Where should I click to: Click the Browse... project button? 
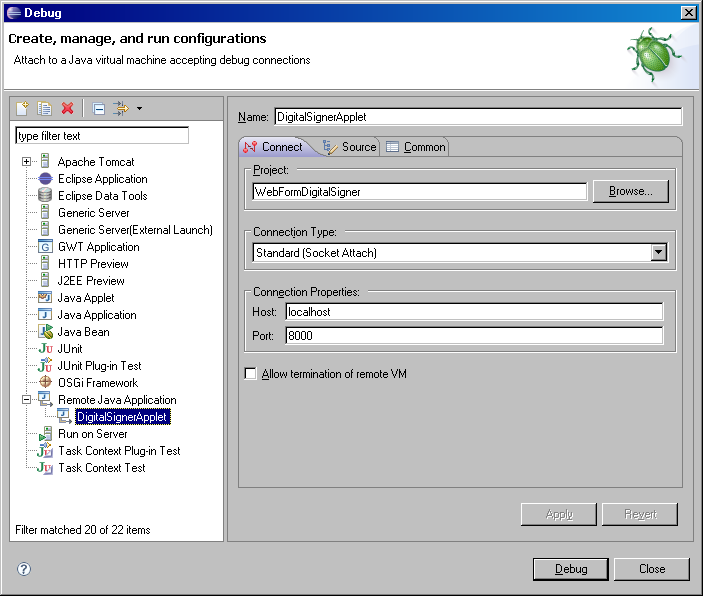click(631, 191)
